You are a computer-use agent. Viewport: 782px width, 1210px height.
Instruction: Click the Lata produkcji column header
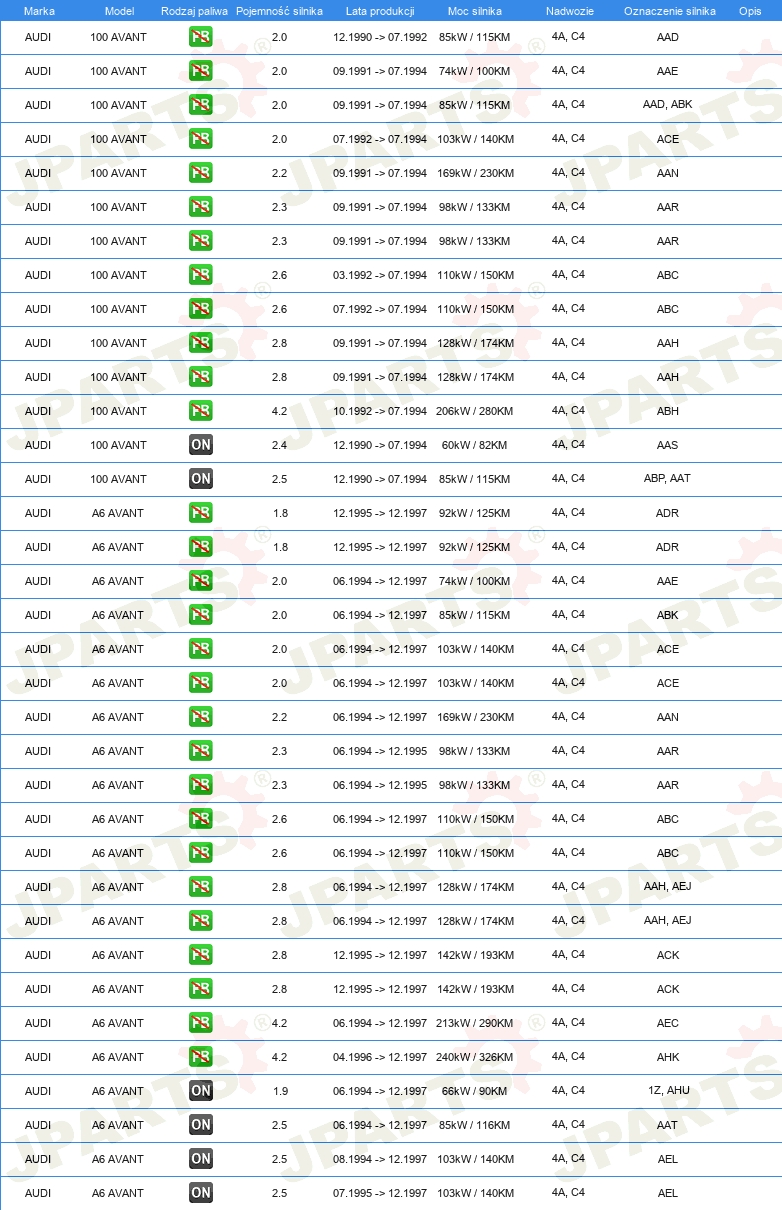(x=380, y=11)
